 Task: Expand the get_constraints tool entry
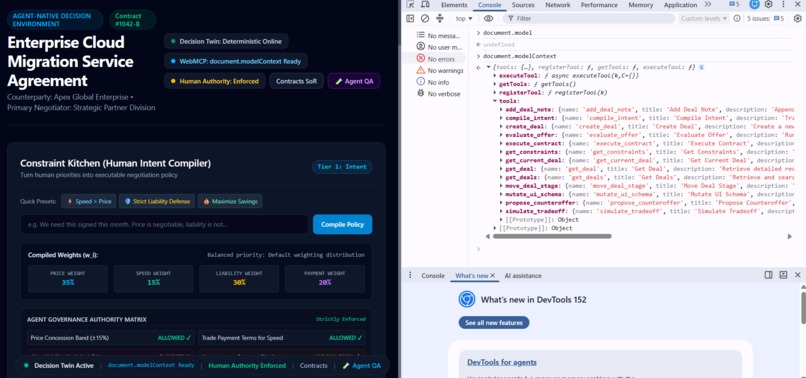502,152
